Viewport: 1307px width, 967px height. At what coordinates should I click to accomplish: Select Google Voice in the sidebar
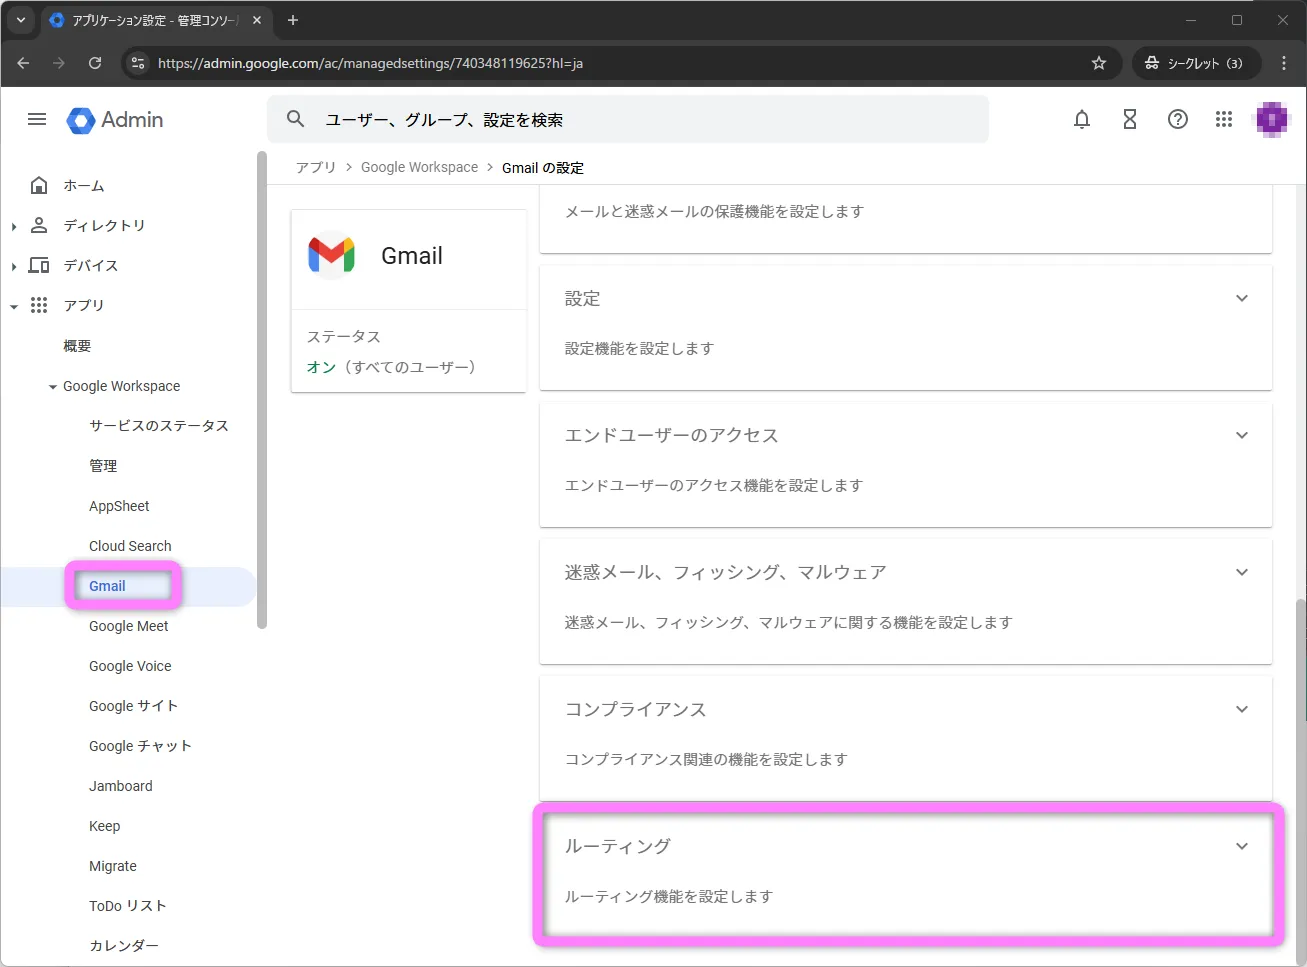[130, 666]
